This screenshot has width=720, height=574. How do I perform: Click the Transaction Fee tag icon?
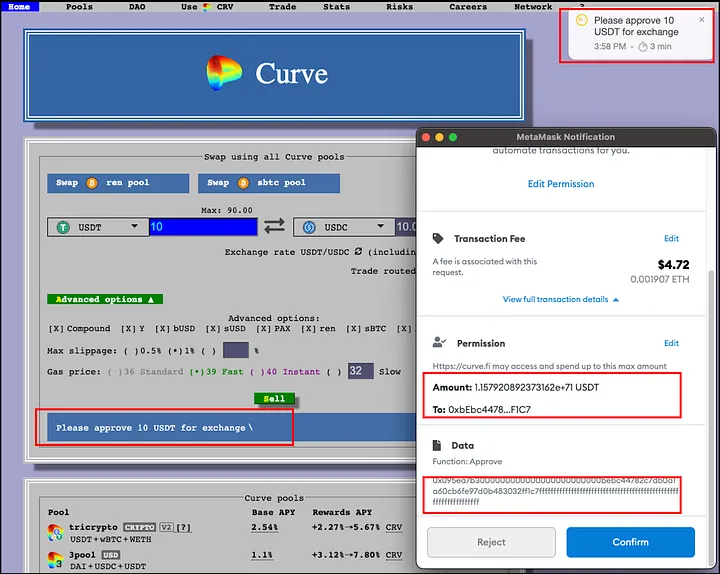(437, 239)
